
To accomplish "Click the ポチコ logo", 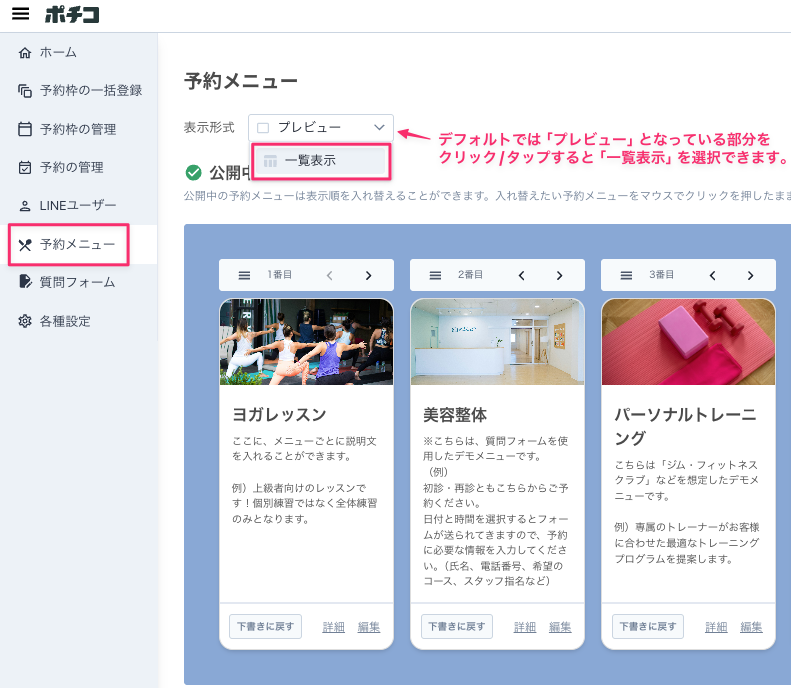I will [72, 14].
